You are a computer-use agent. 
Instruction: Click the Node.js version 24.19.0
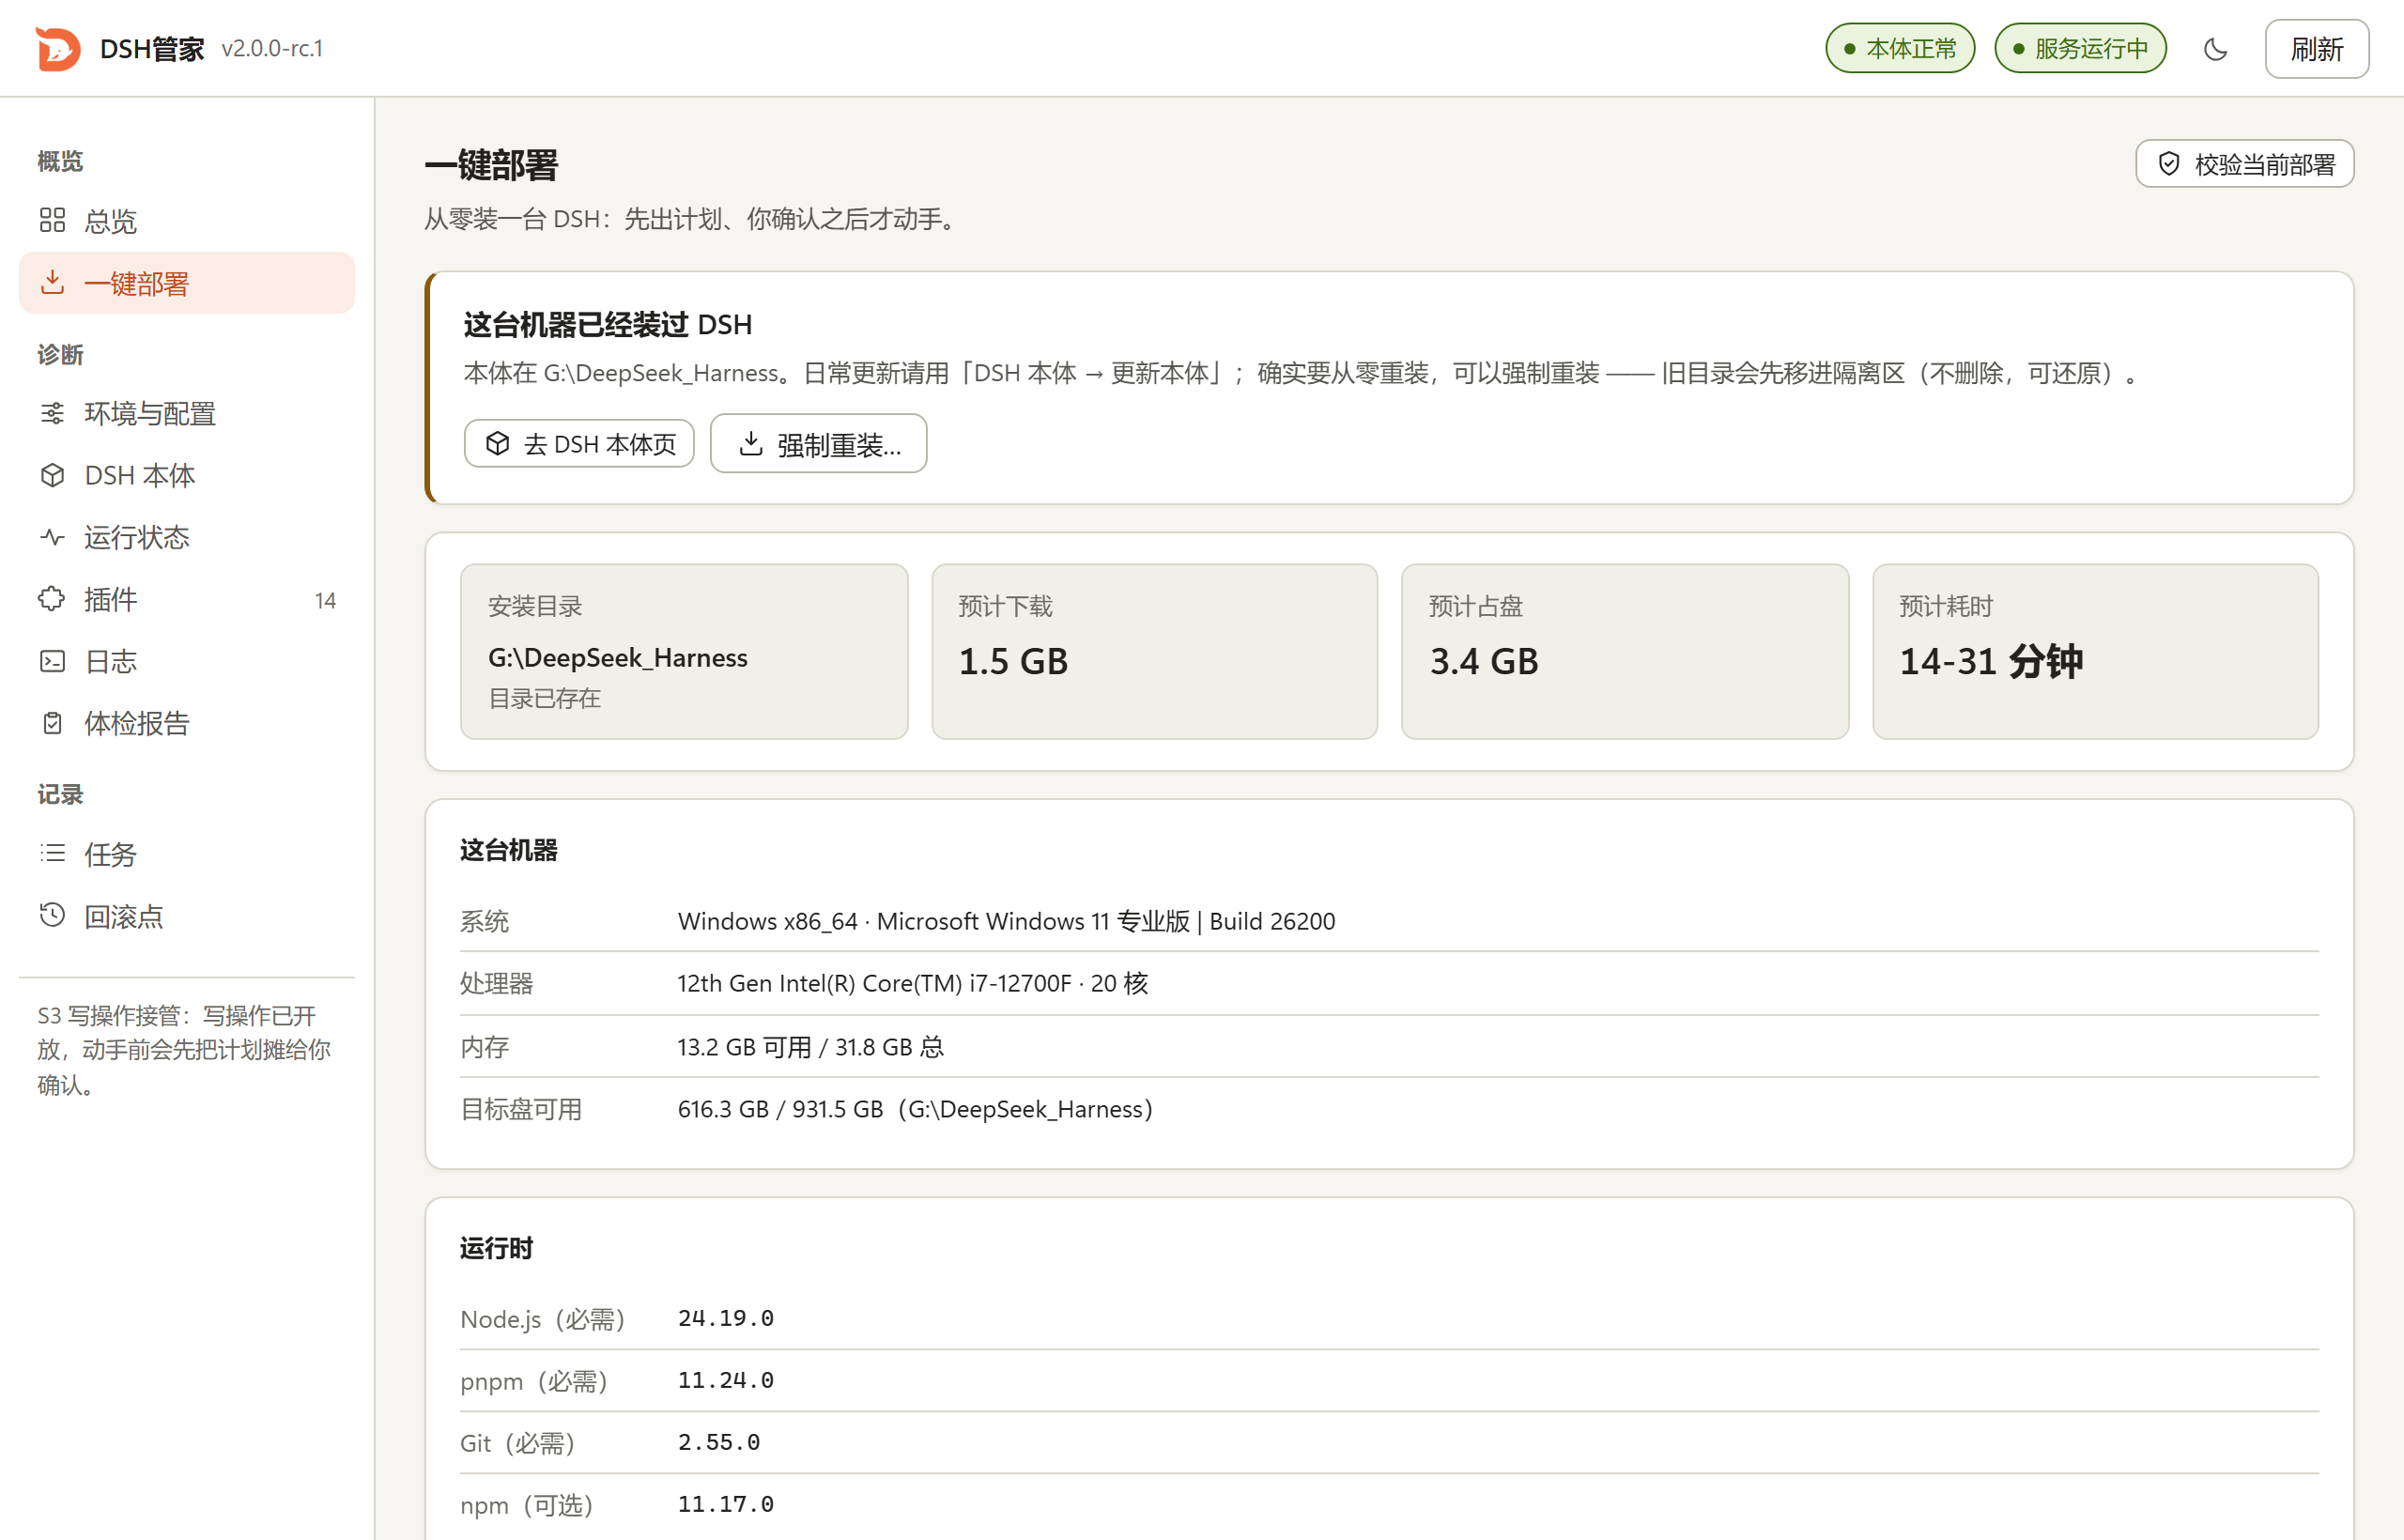pyautogui.click(x=726, y=1319)
